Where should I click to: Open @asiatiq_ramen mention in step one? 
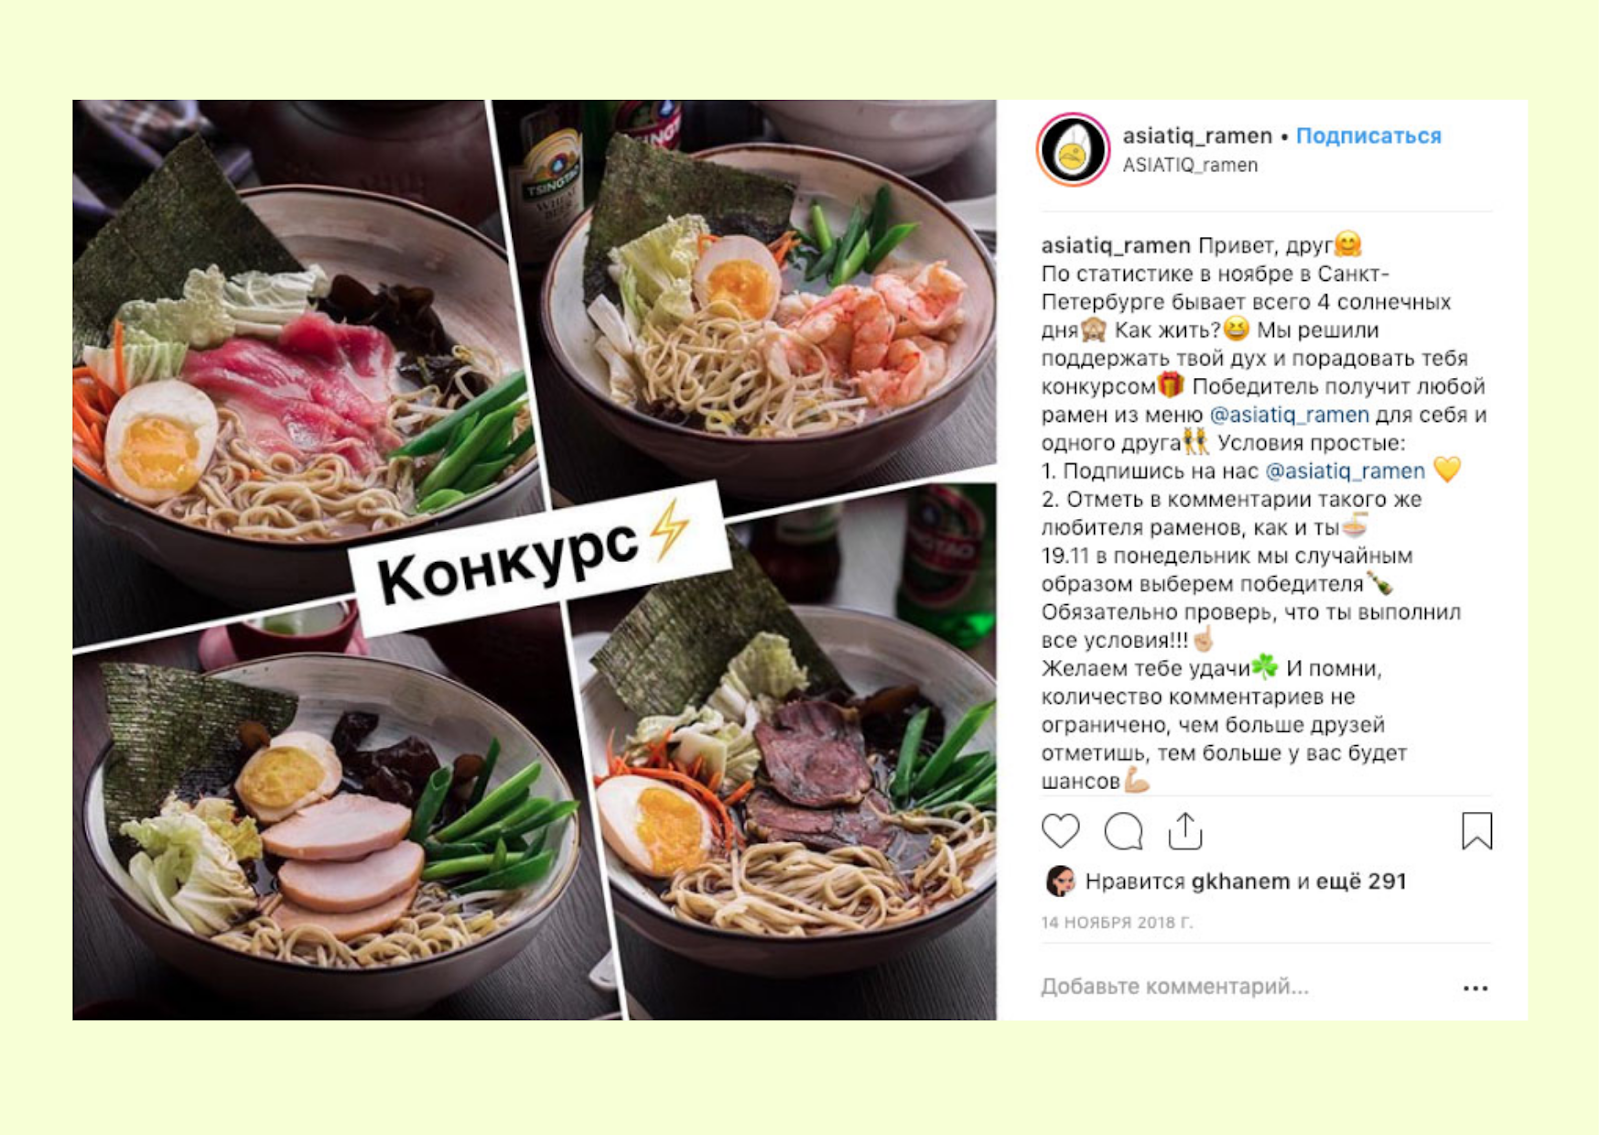point(1345,471)
